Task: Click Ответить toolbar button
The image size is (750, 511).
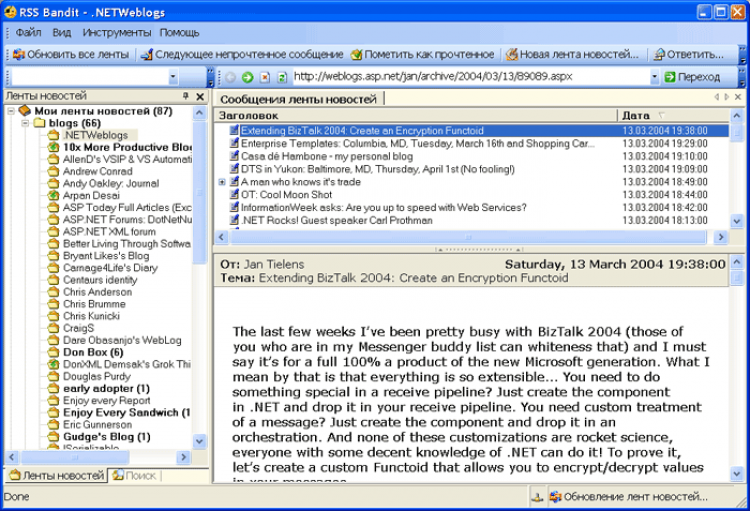Action: pyautogui.click(x=688, y=55)
